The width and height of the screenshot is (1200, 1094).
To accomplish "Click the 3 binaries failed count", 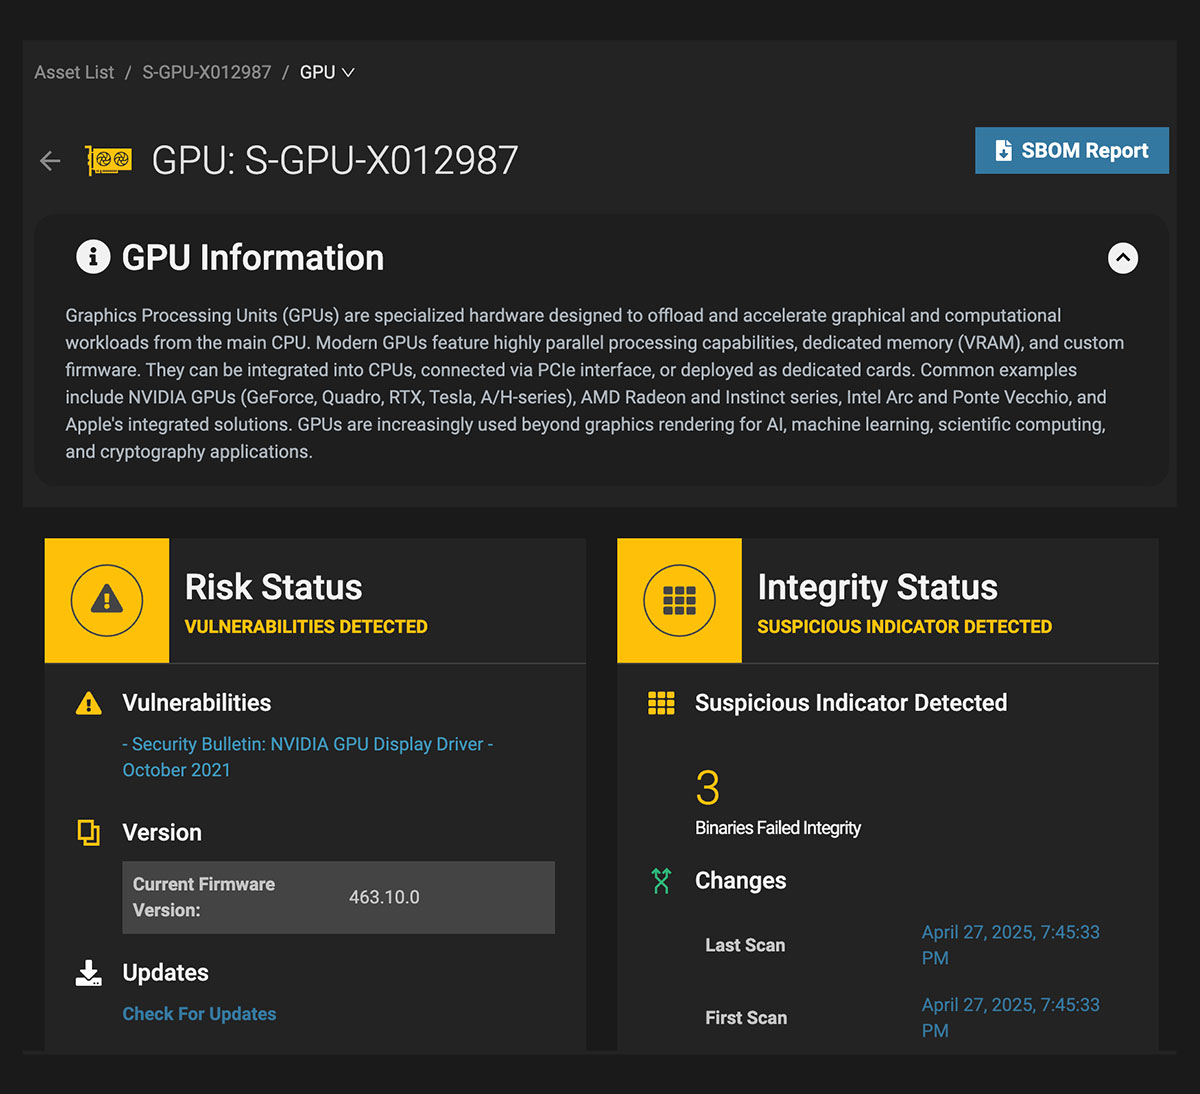I will 707,788.
